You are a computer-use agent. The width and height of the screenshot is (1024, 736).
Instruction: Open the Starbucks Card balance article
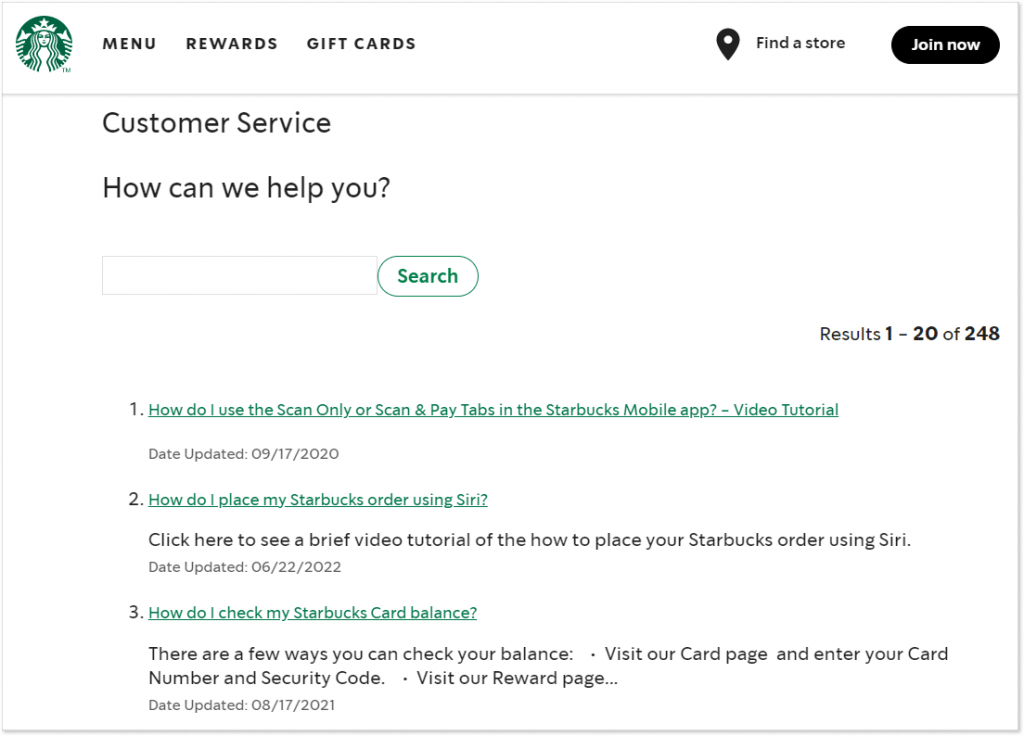click(312, 612)
